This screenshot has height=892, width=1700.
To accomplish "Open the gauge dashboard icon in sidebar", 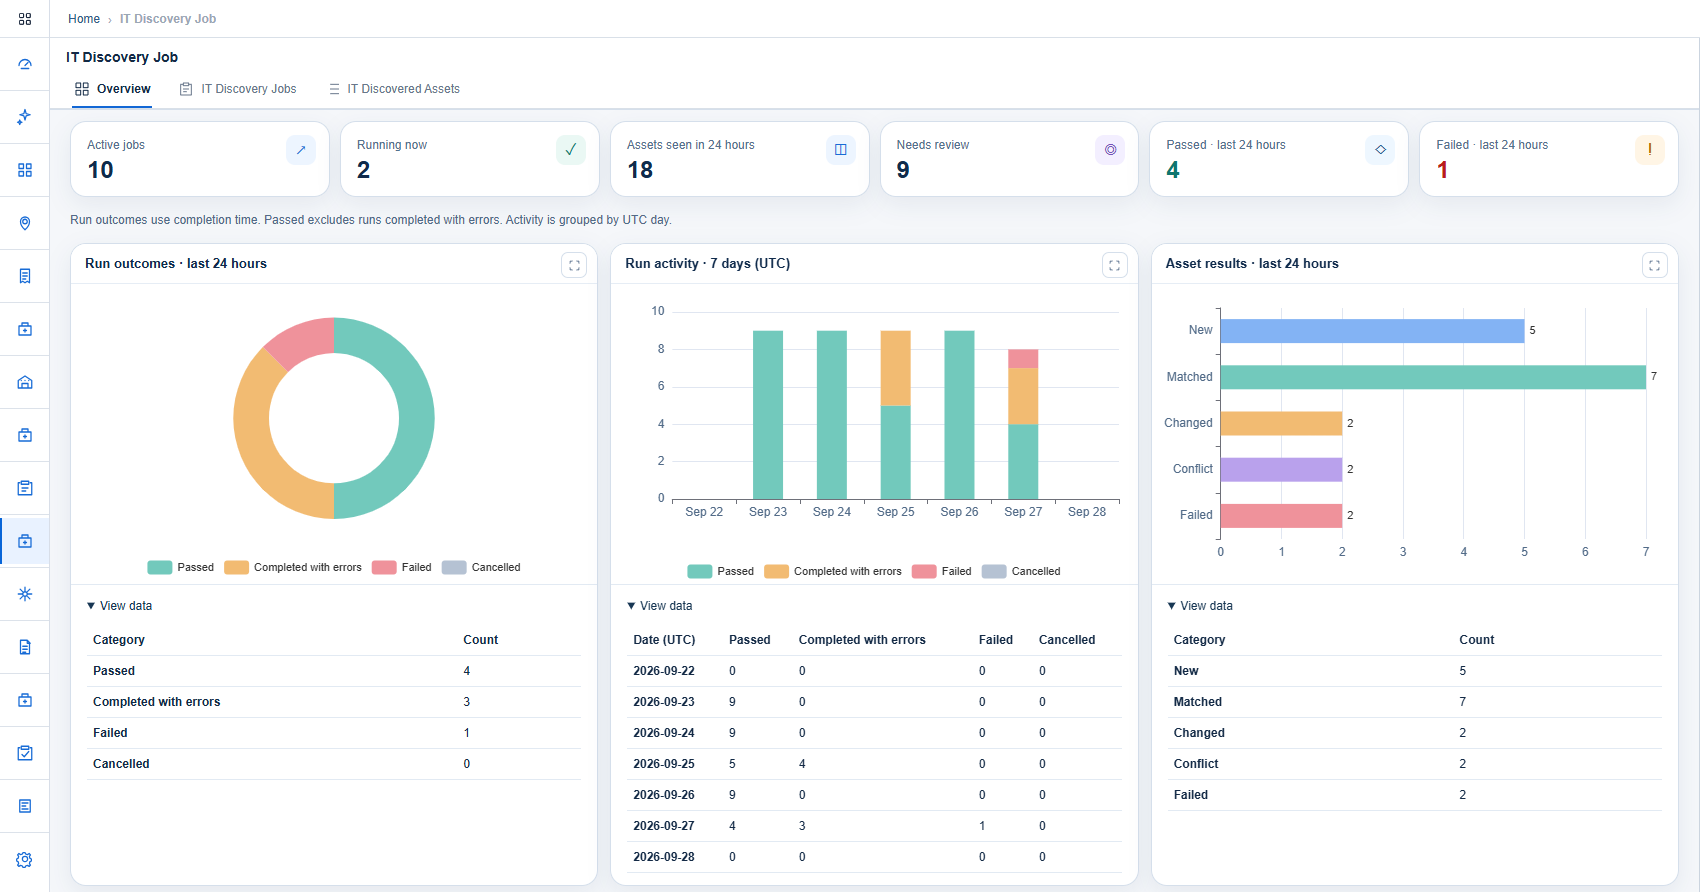I will tap(25, 64).
